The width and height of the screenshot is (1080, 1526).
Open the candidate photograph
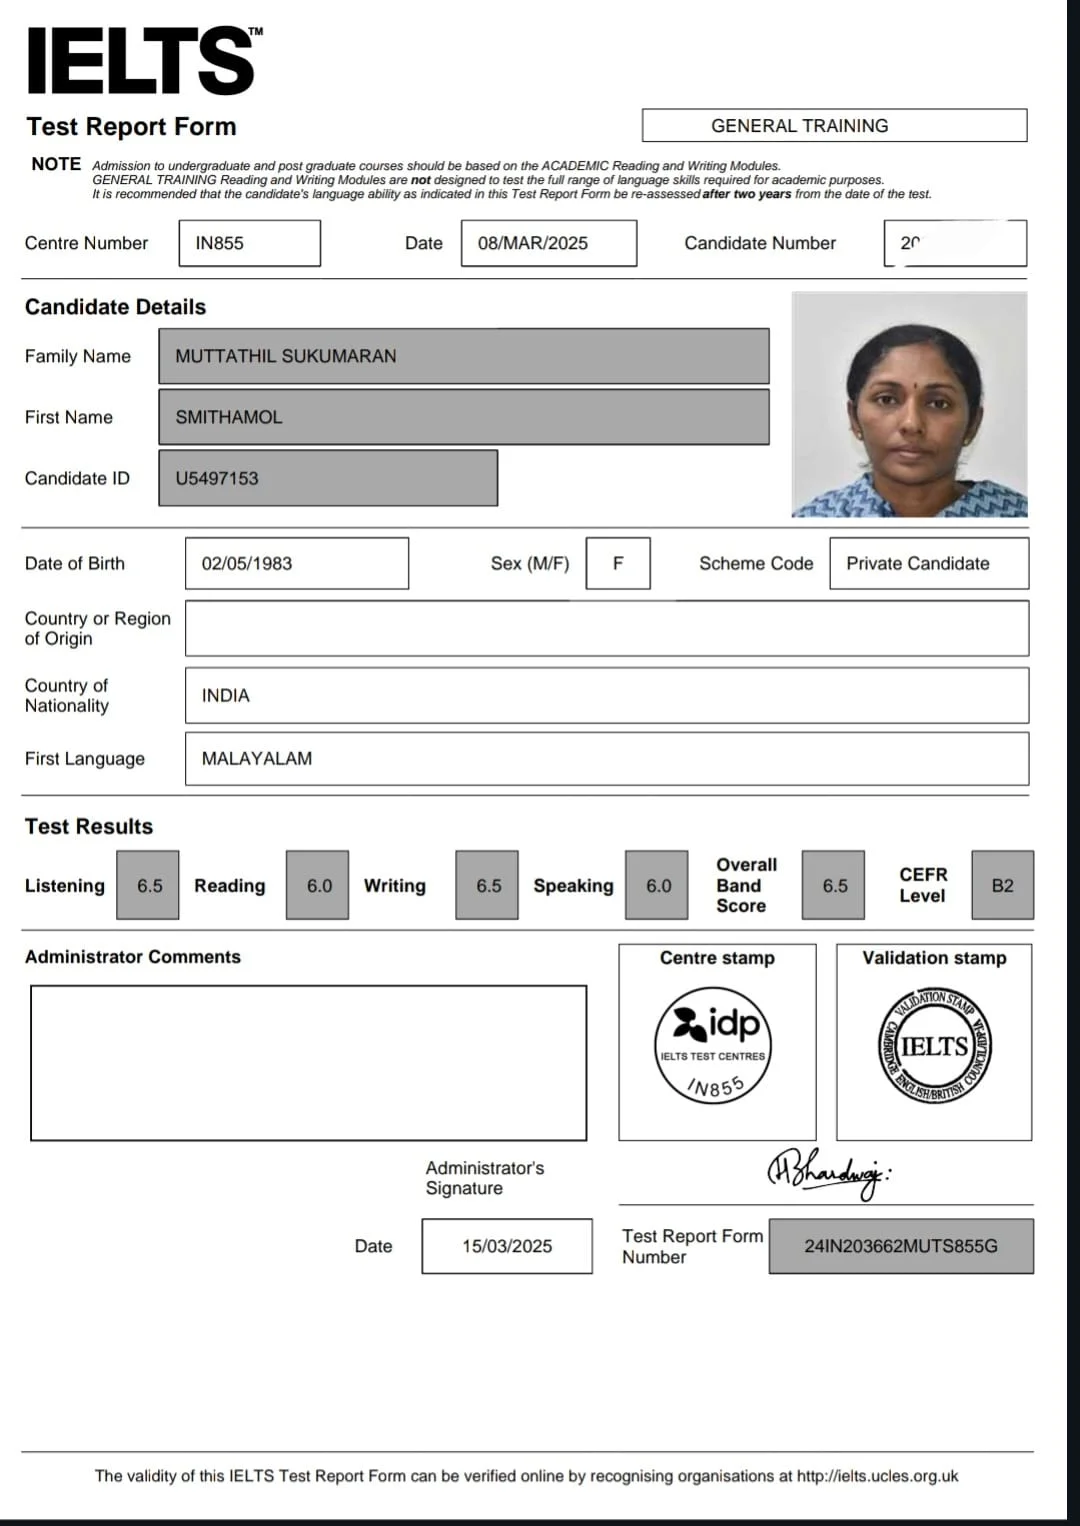(x=909, y=404)
